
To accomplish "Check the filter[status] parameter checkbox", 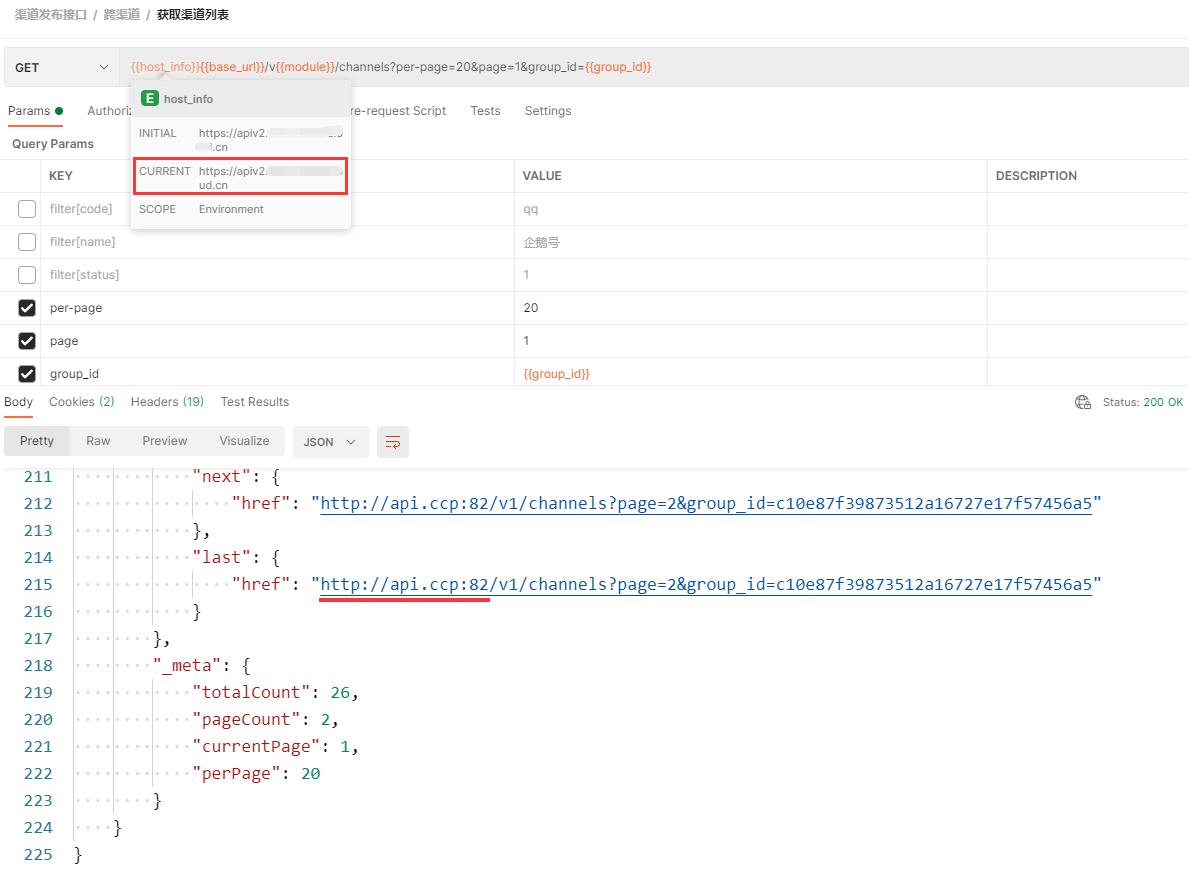I will coord(27,275).
